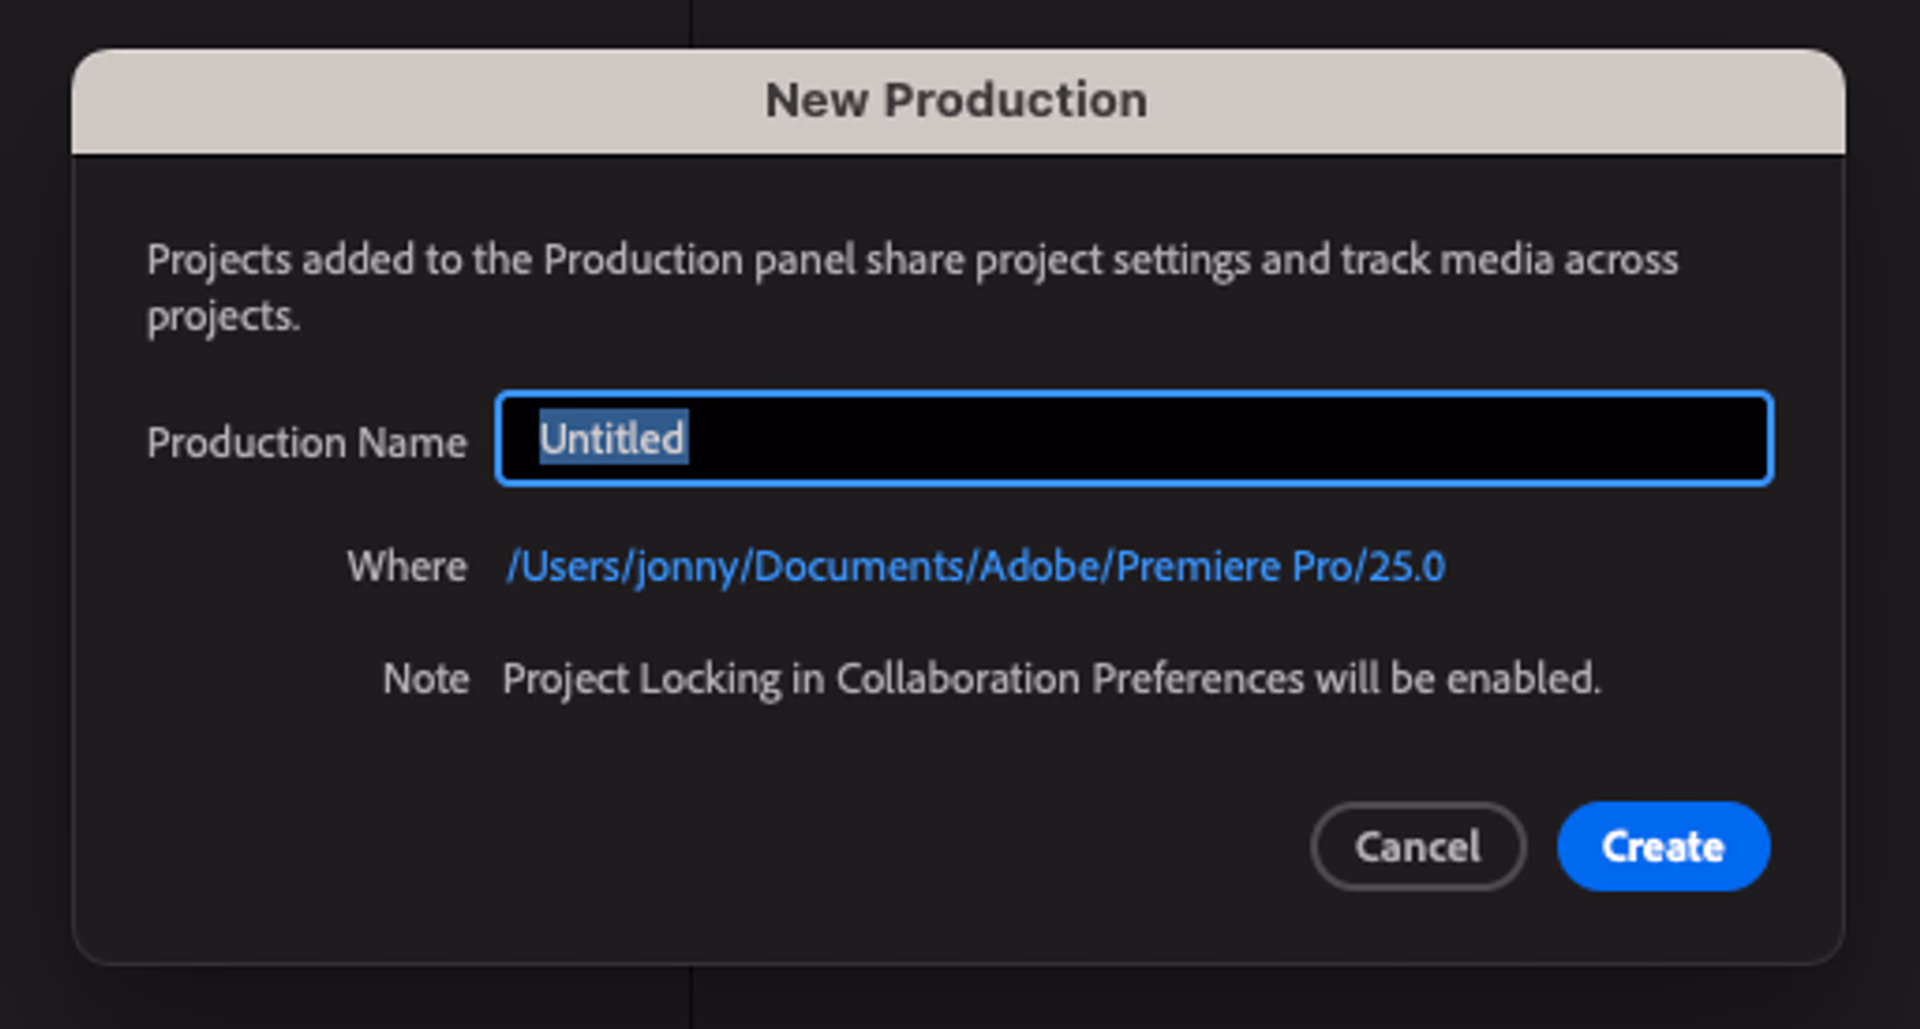
Task: Click the Premiere Pro 25.0 portion of the path
Action: [x=1283, y=566]
